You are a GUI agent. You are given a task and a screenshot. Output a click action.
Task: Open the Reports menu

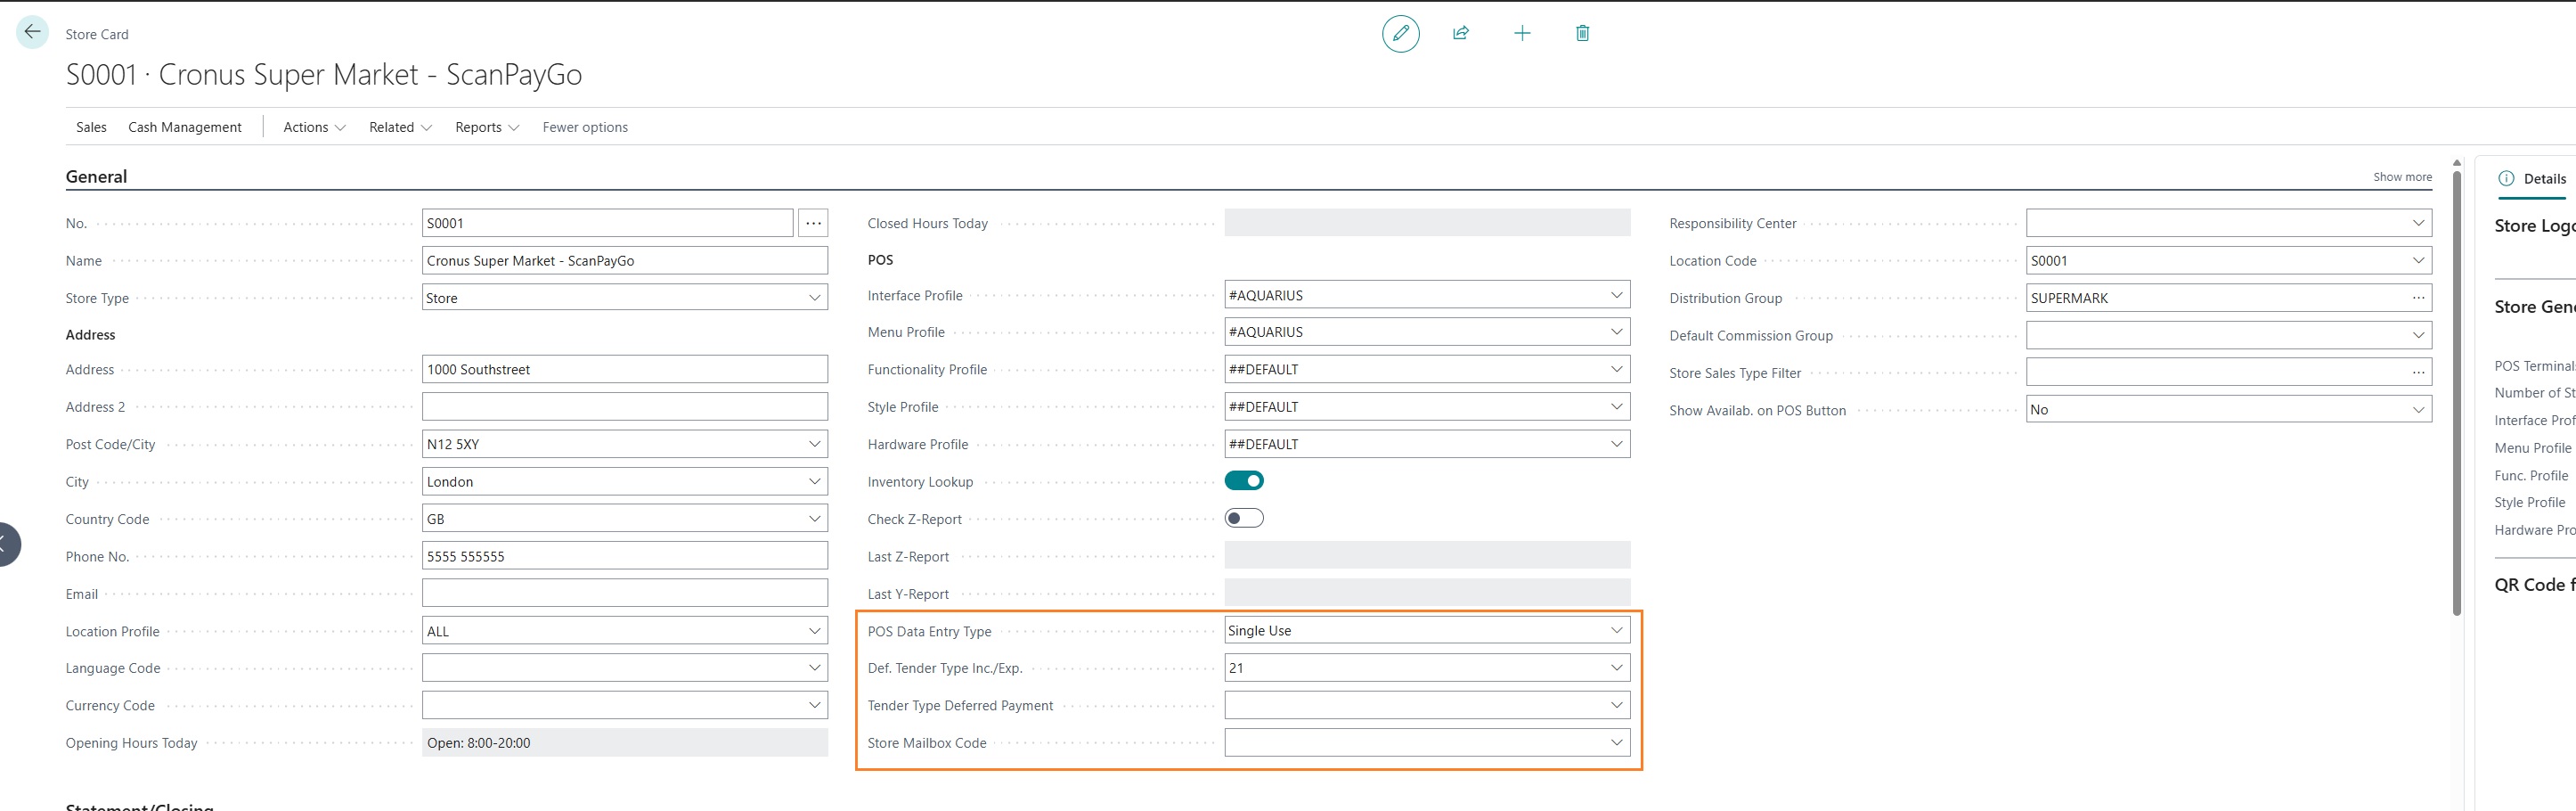click(x=487, y=127)
